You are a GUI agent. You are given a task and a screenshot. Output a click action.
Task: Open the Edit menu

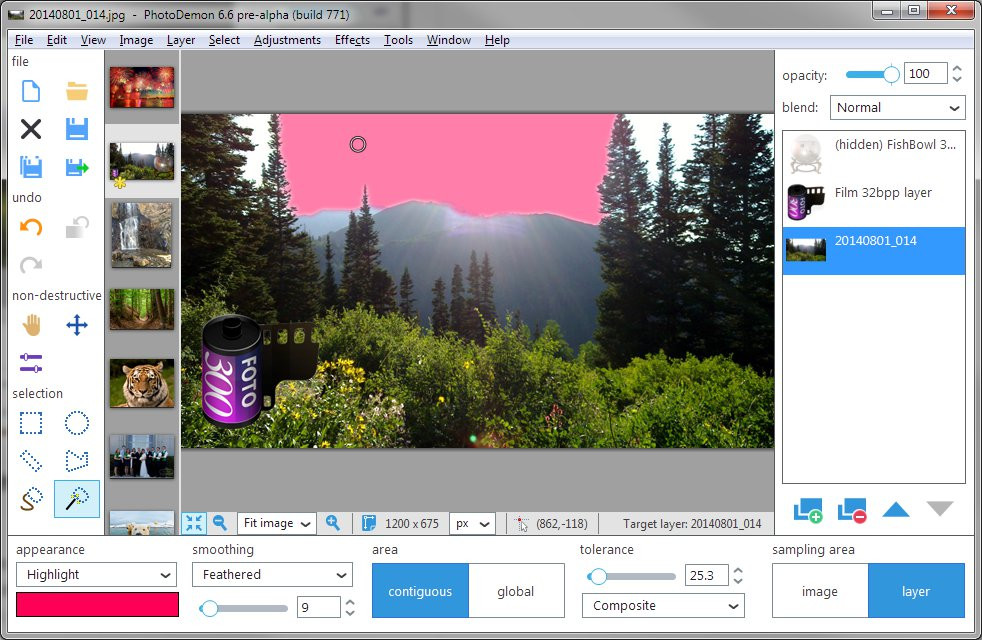56,39
